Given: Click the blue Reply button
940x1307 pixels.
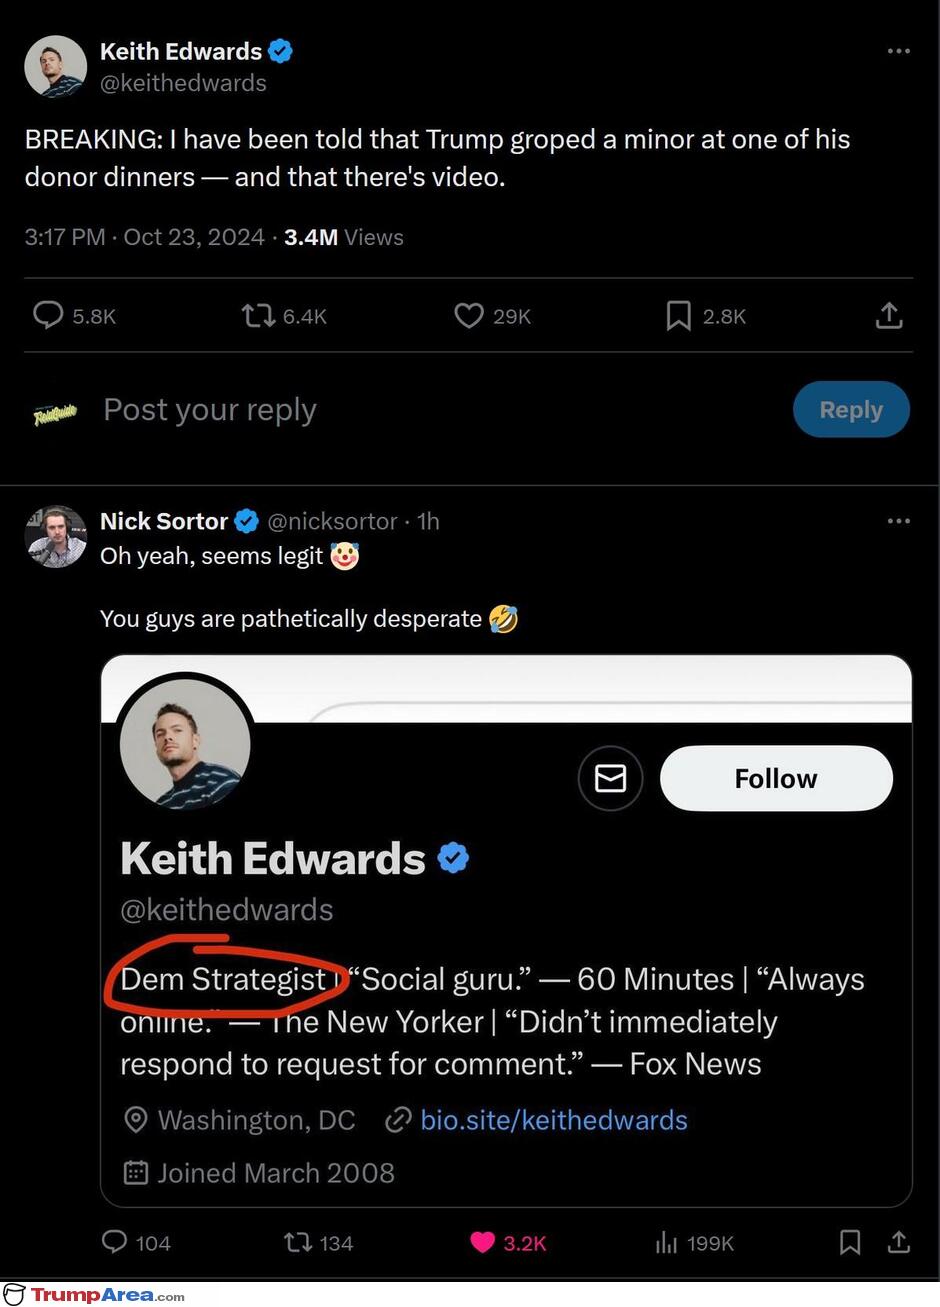Looking at the screenshot, I should click(851, 410).
